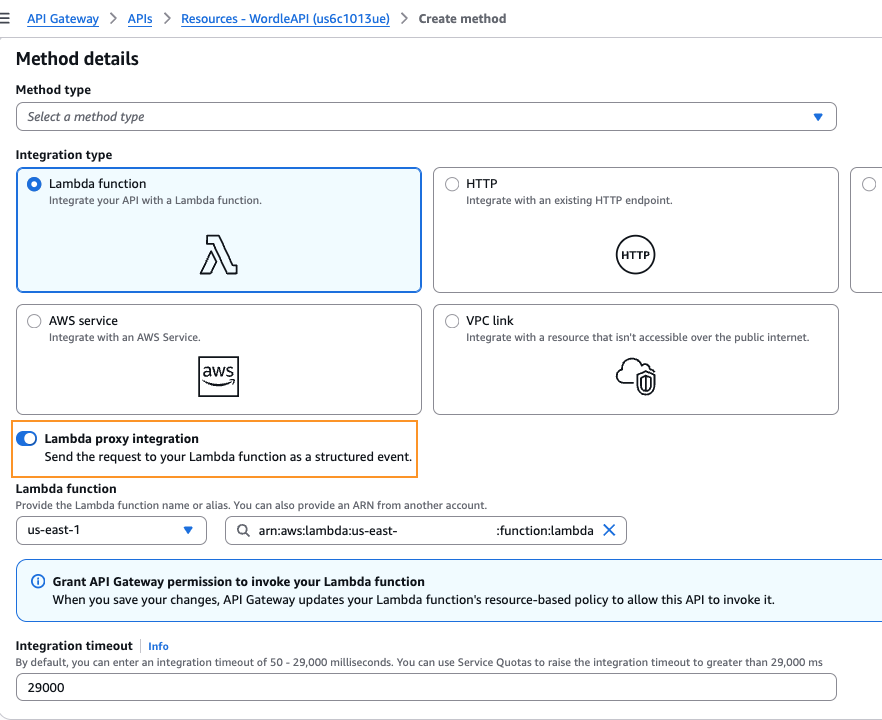Navigate to APIs breadcrumb link

(140, 18)
